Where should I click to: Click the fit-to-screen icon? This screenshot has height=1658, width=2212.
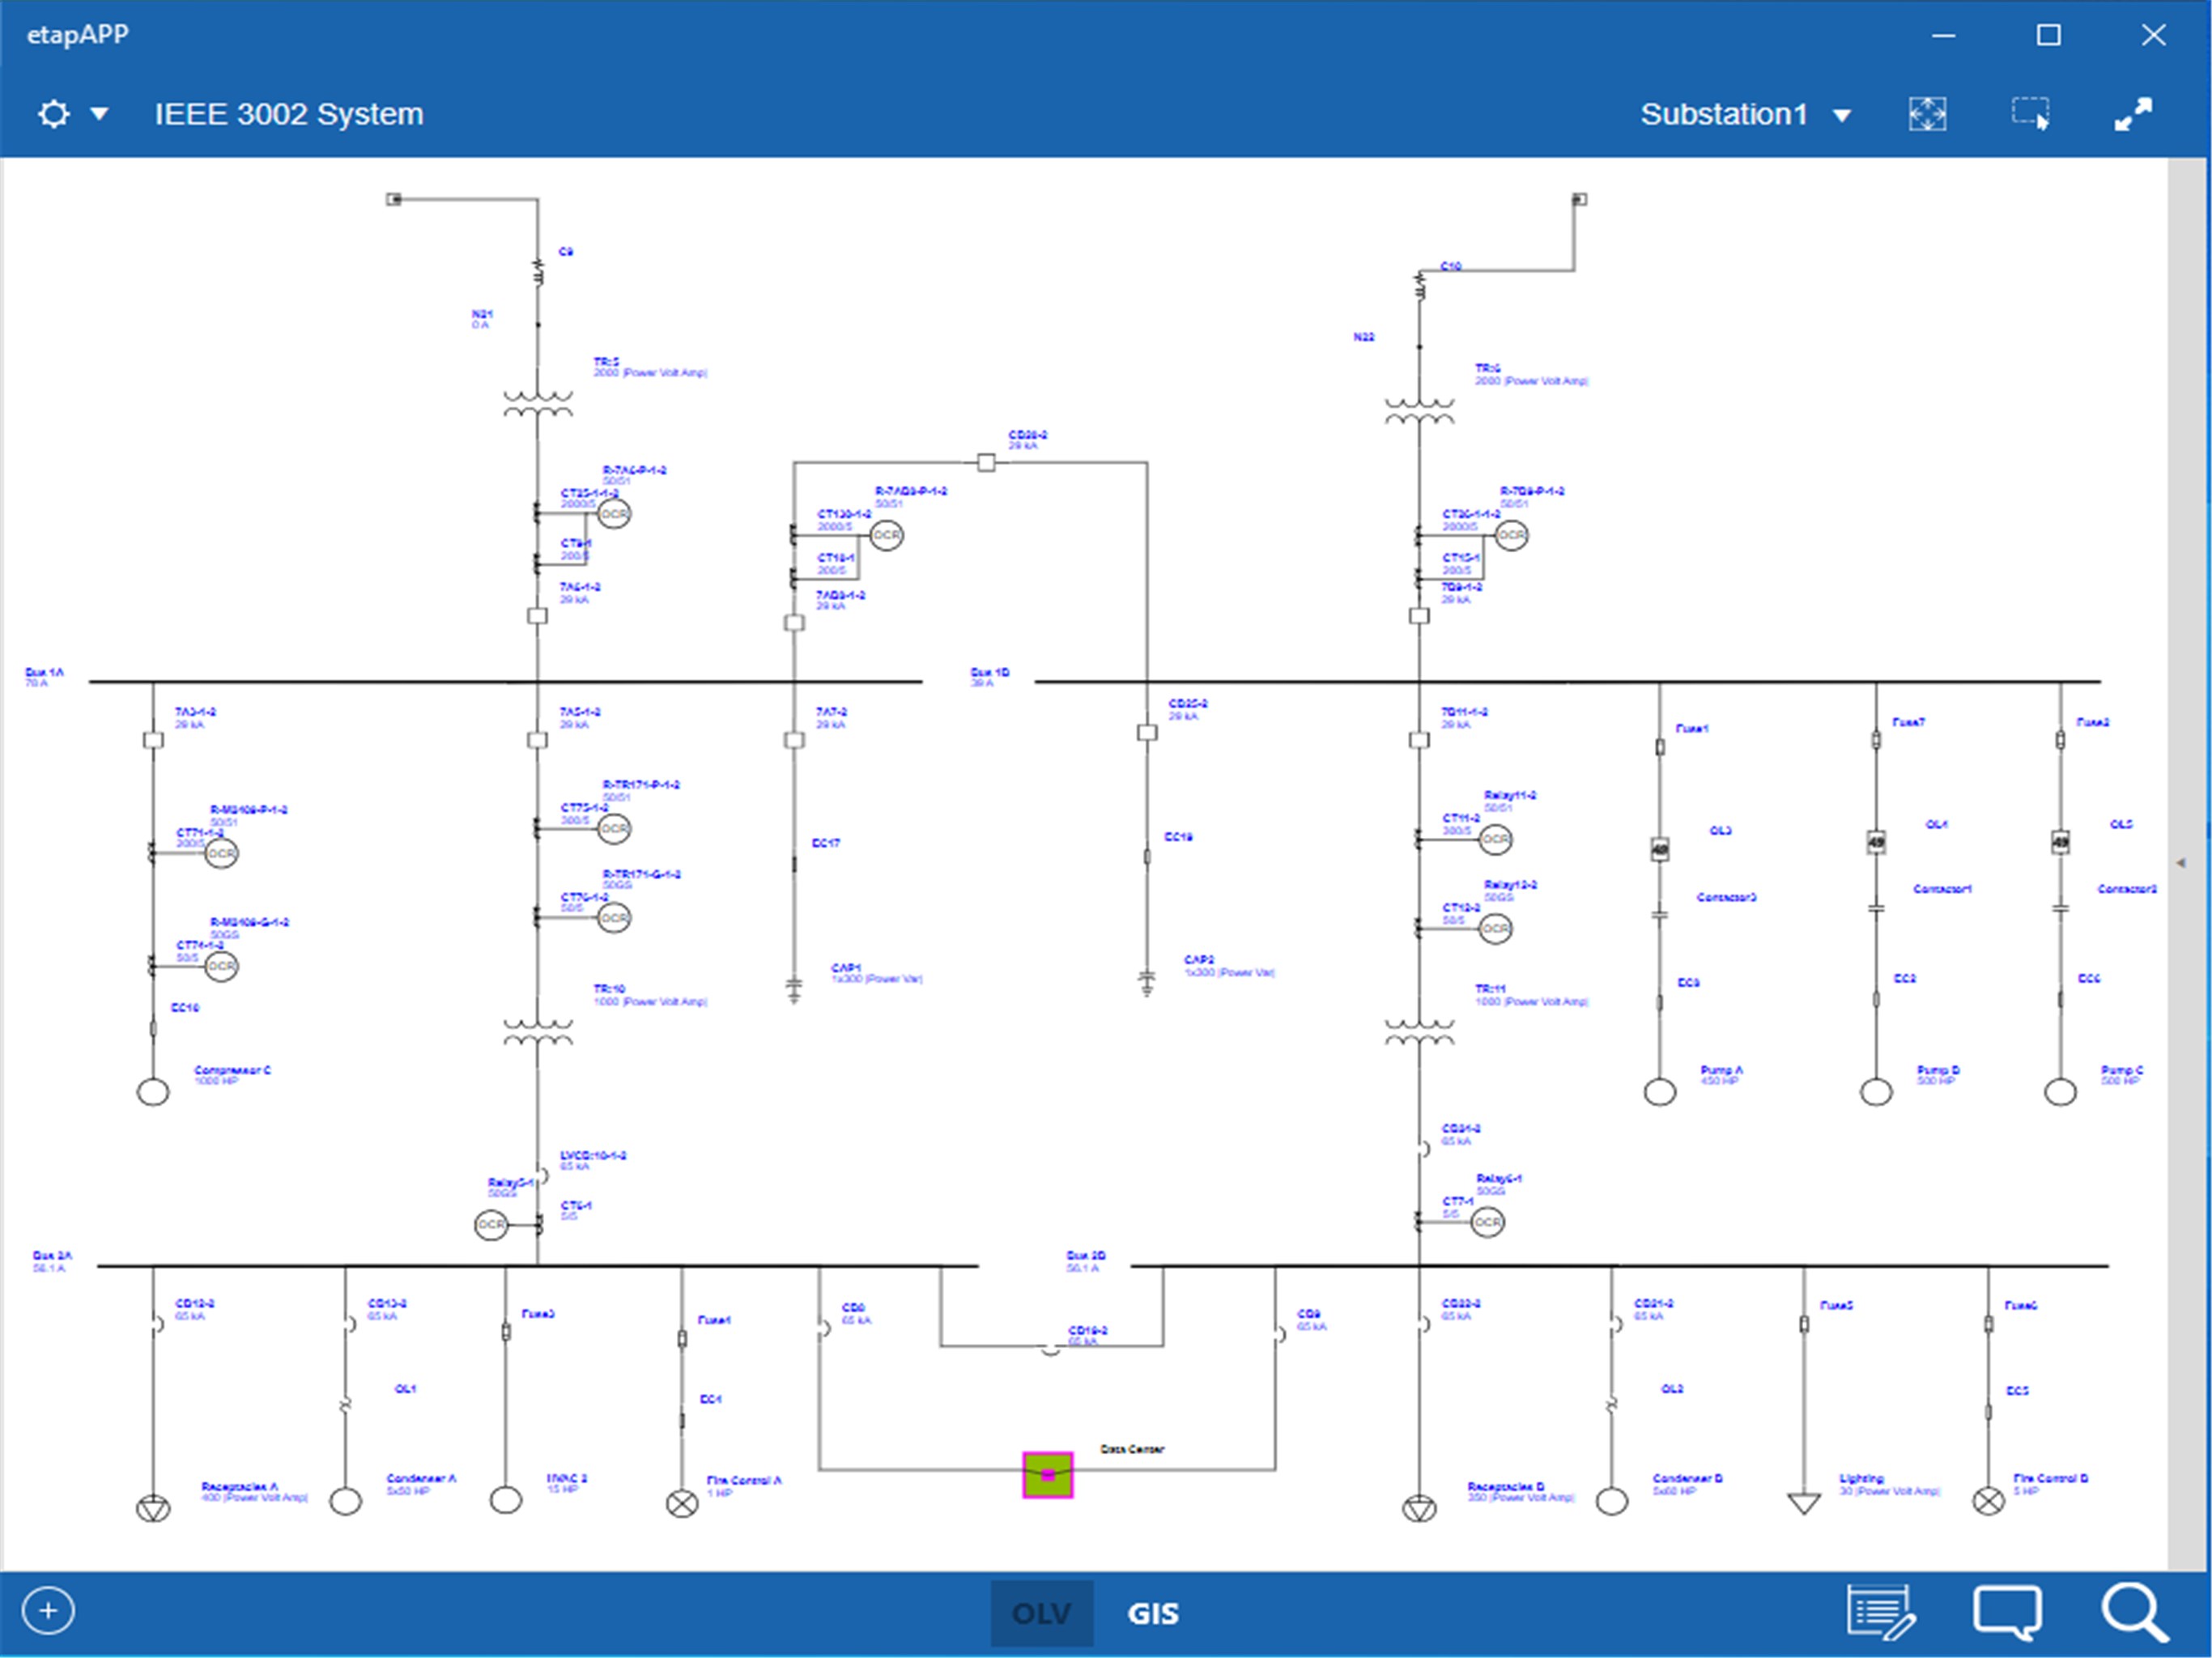pyautogui.click(x=1927, y=114)
